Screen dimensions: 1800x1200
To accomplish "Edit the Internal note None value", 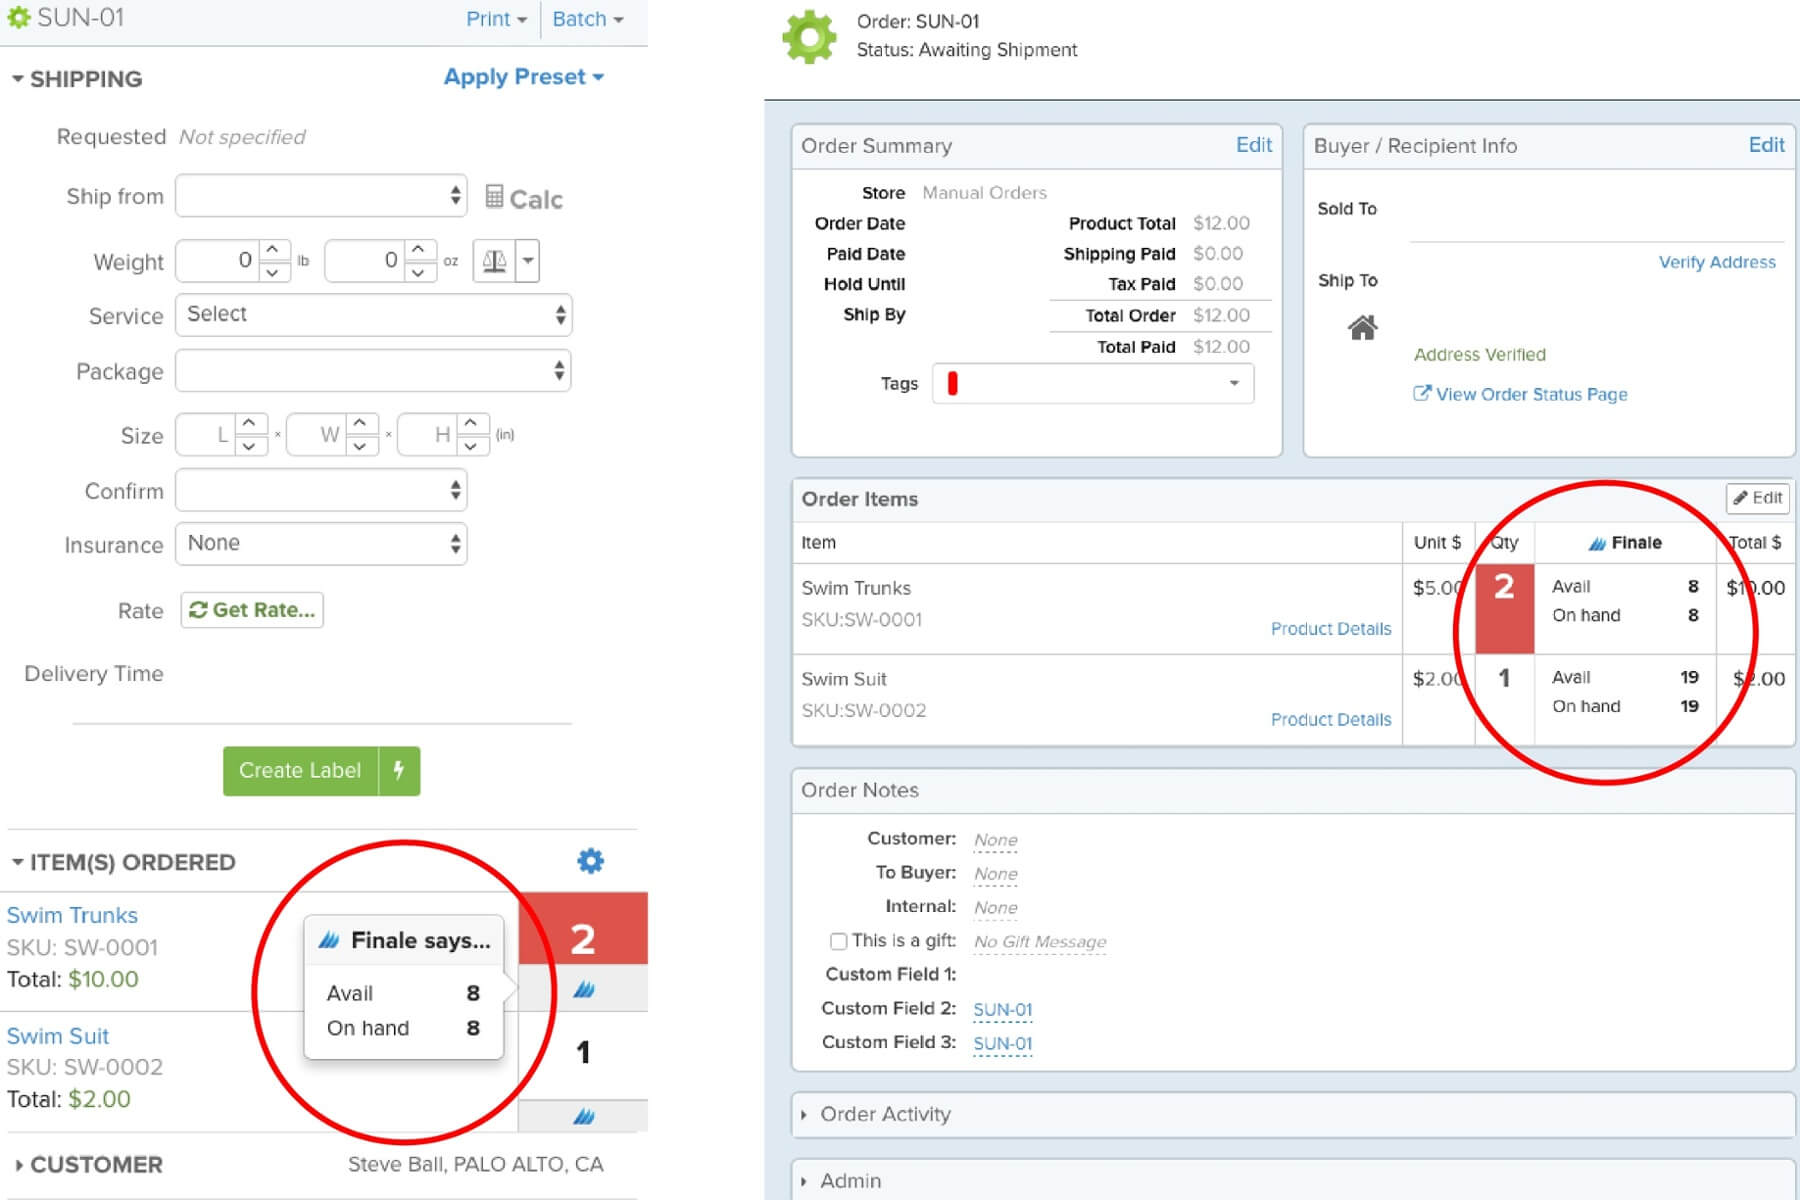I will click(x=996, y=908).
